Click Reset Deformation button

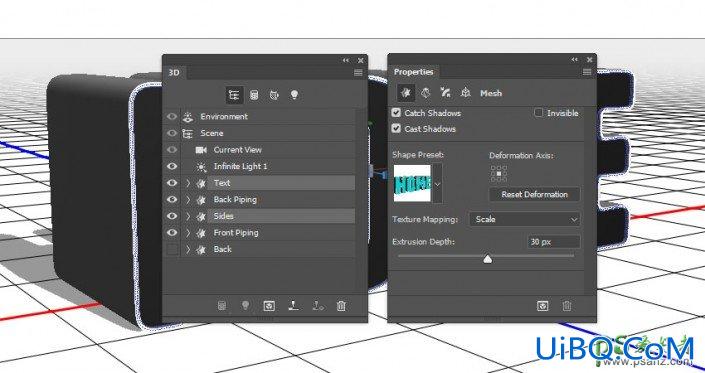point(535,195)
